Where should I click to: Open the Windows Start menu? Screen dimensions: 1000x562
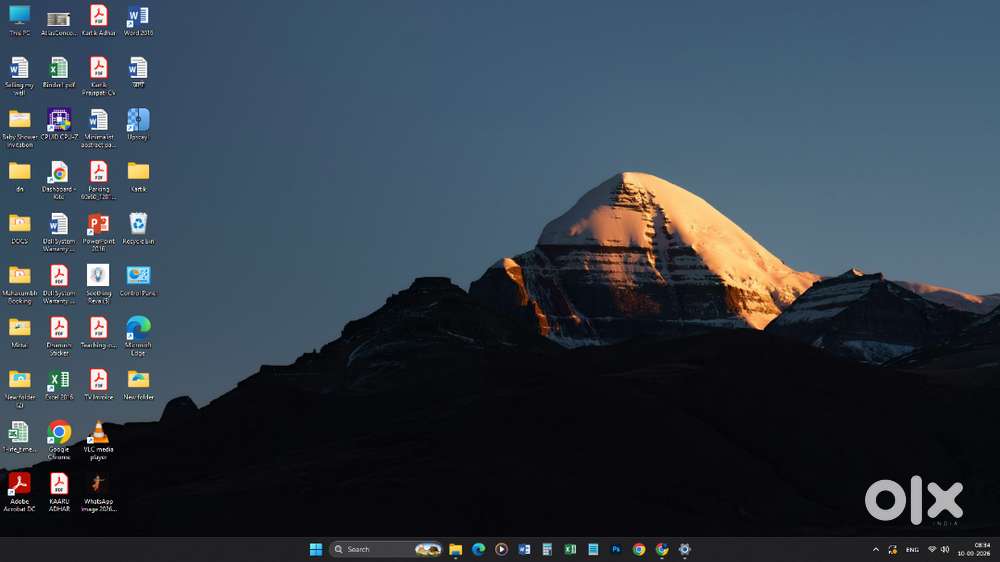(x=316, y=549)
